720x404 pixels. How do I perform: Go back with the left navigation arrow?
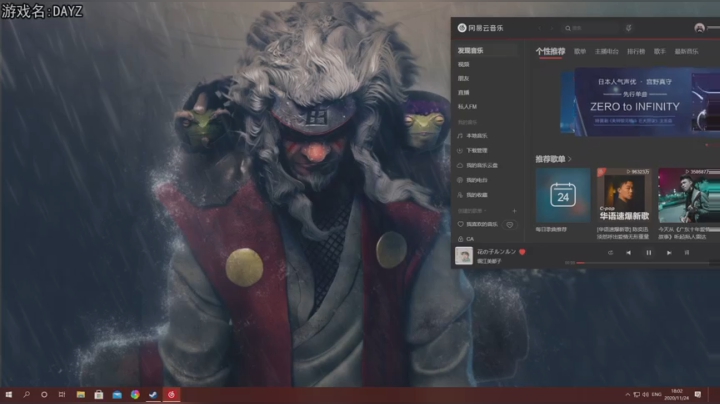pyautogui.click(x=540, y=28)
